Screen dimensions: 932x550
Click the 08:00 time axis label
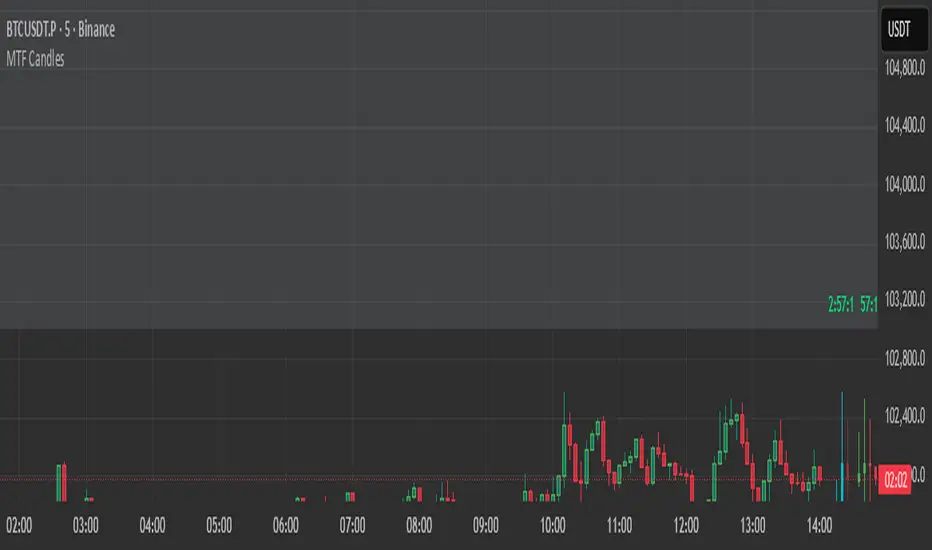pos(419,526)
